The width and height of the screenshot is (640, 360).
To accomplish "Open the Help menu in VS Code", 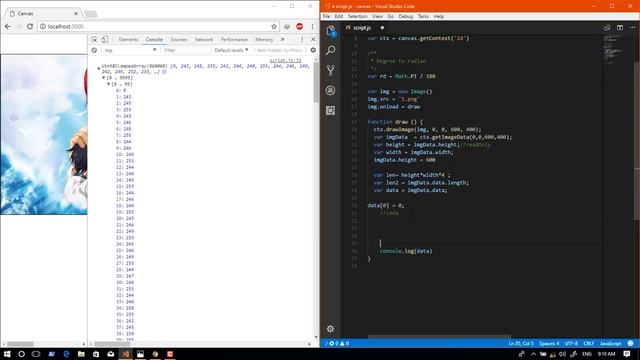I will point(439,16).
